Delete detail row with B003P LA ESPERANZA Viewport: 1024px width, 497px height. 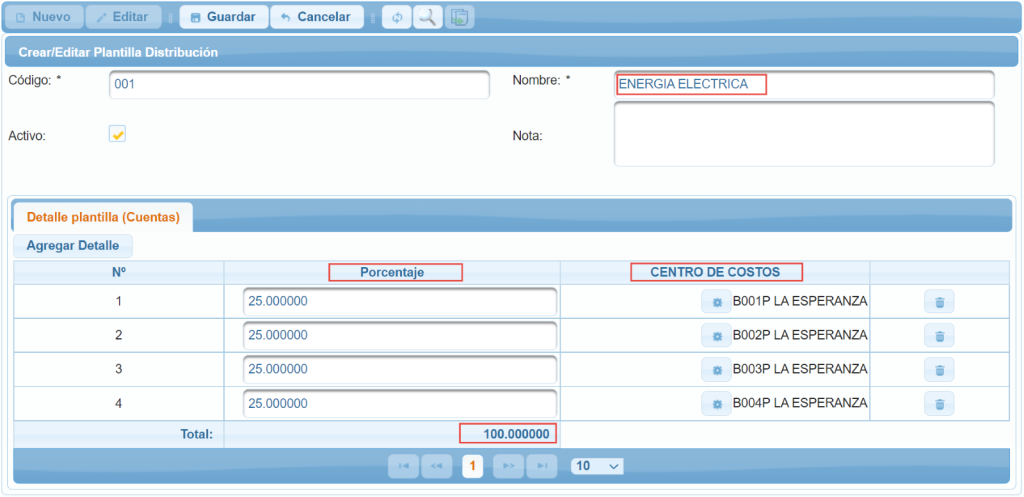(939, 370)
